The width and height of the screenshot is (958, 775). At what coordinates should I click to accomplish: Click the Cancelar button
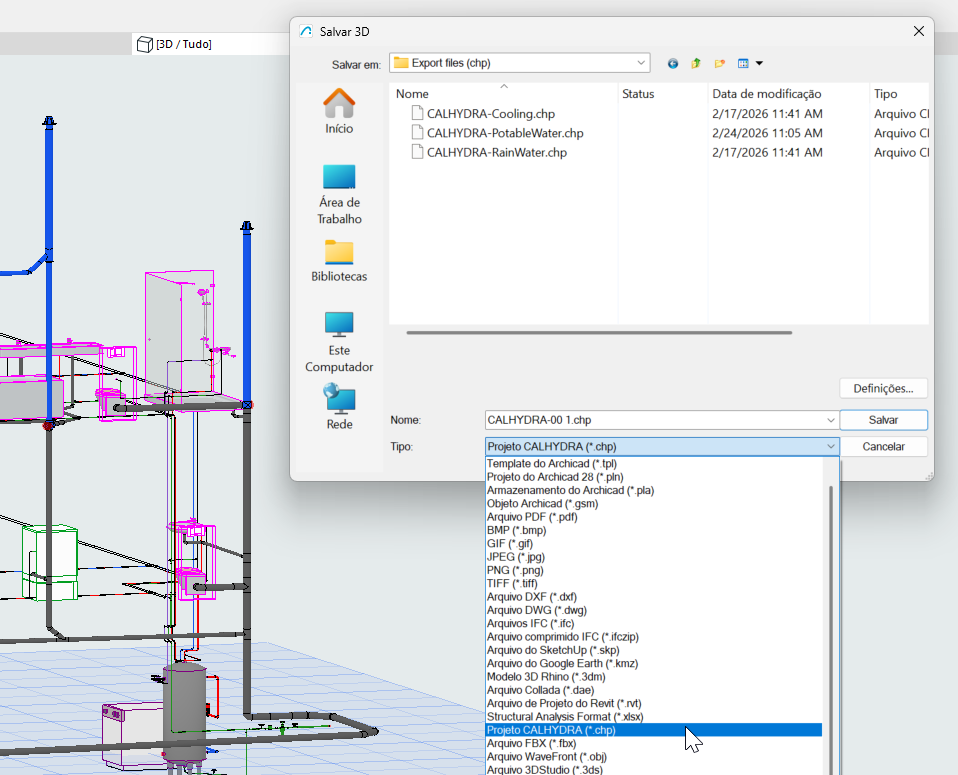(x=883, y=447)
